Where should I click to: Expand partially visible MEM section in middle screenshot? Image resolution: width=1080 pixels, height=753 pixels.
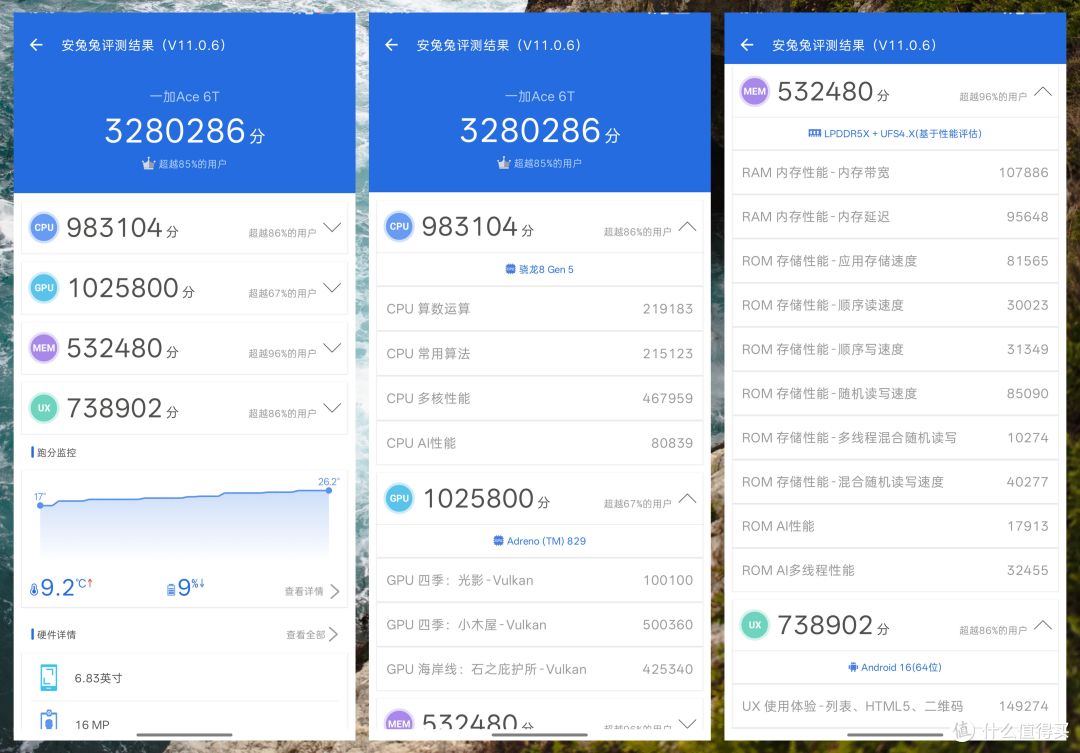coord(687,723)
